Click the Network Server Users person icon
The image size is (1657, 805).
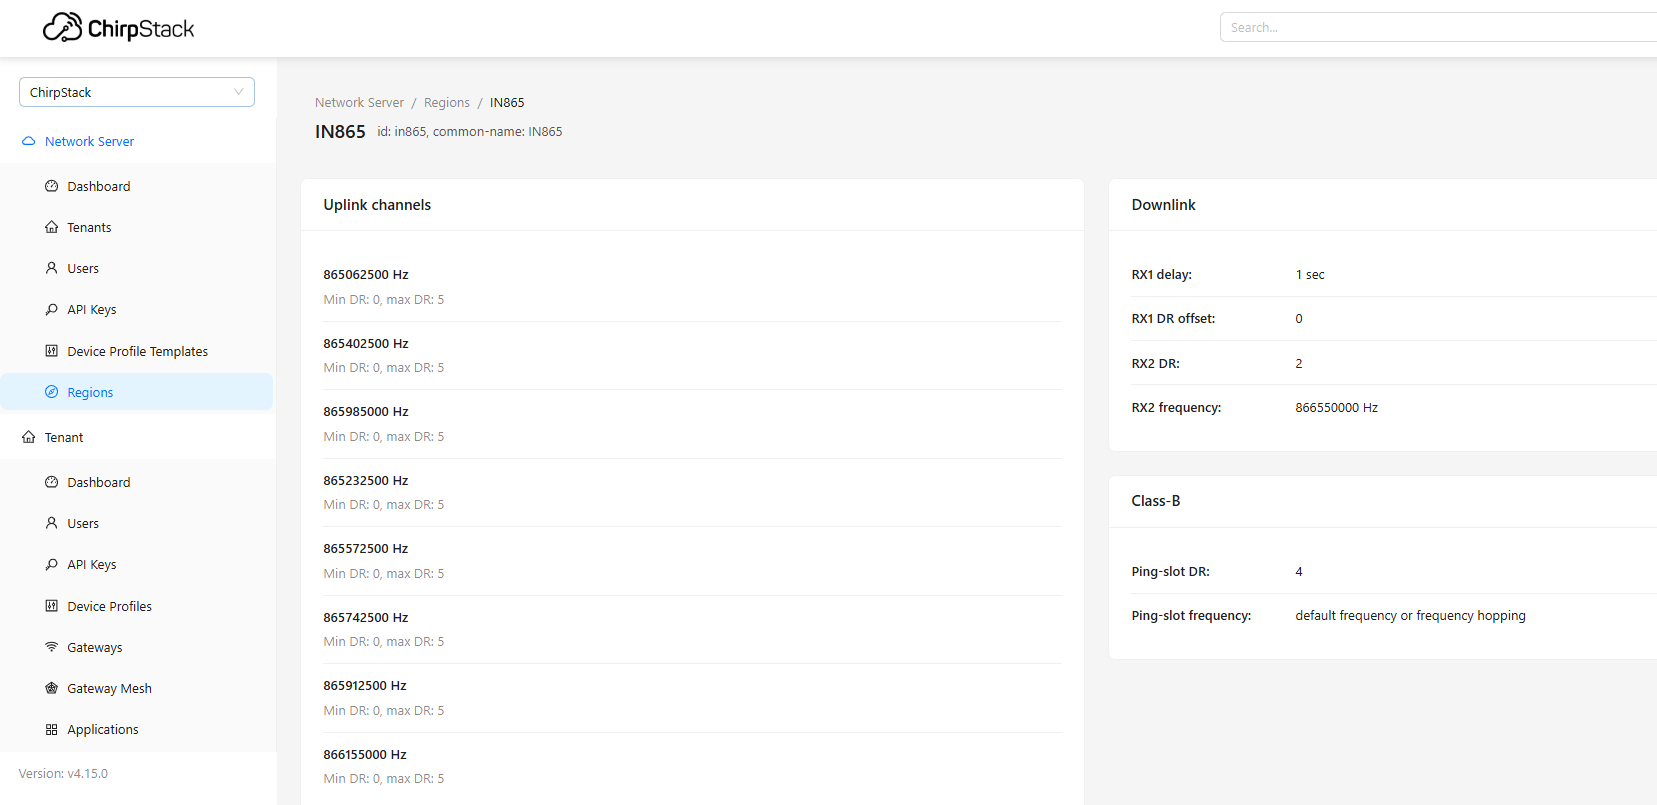52,269
